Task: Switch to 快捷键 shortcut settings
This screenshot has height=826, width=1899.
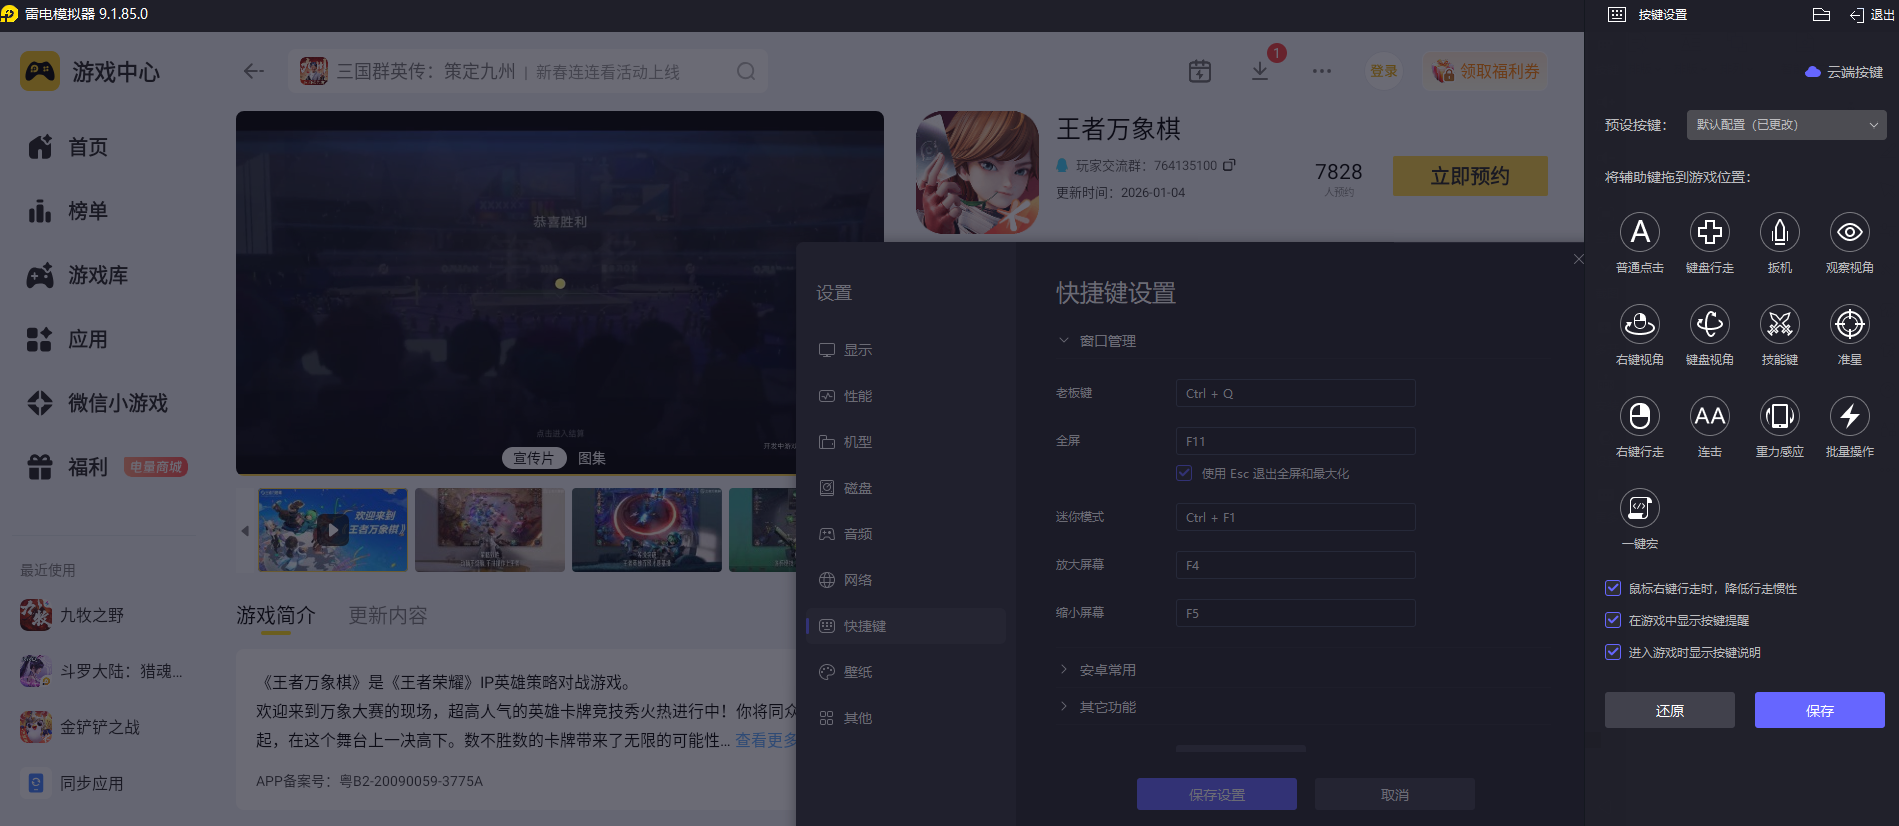Action: coord(906,626)
